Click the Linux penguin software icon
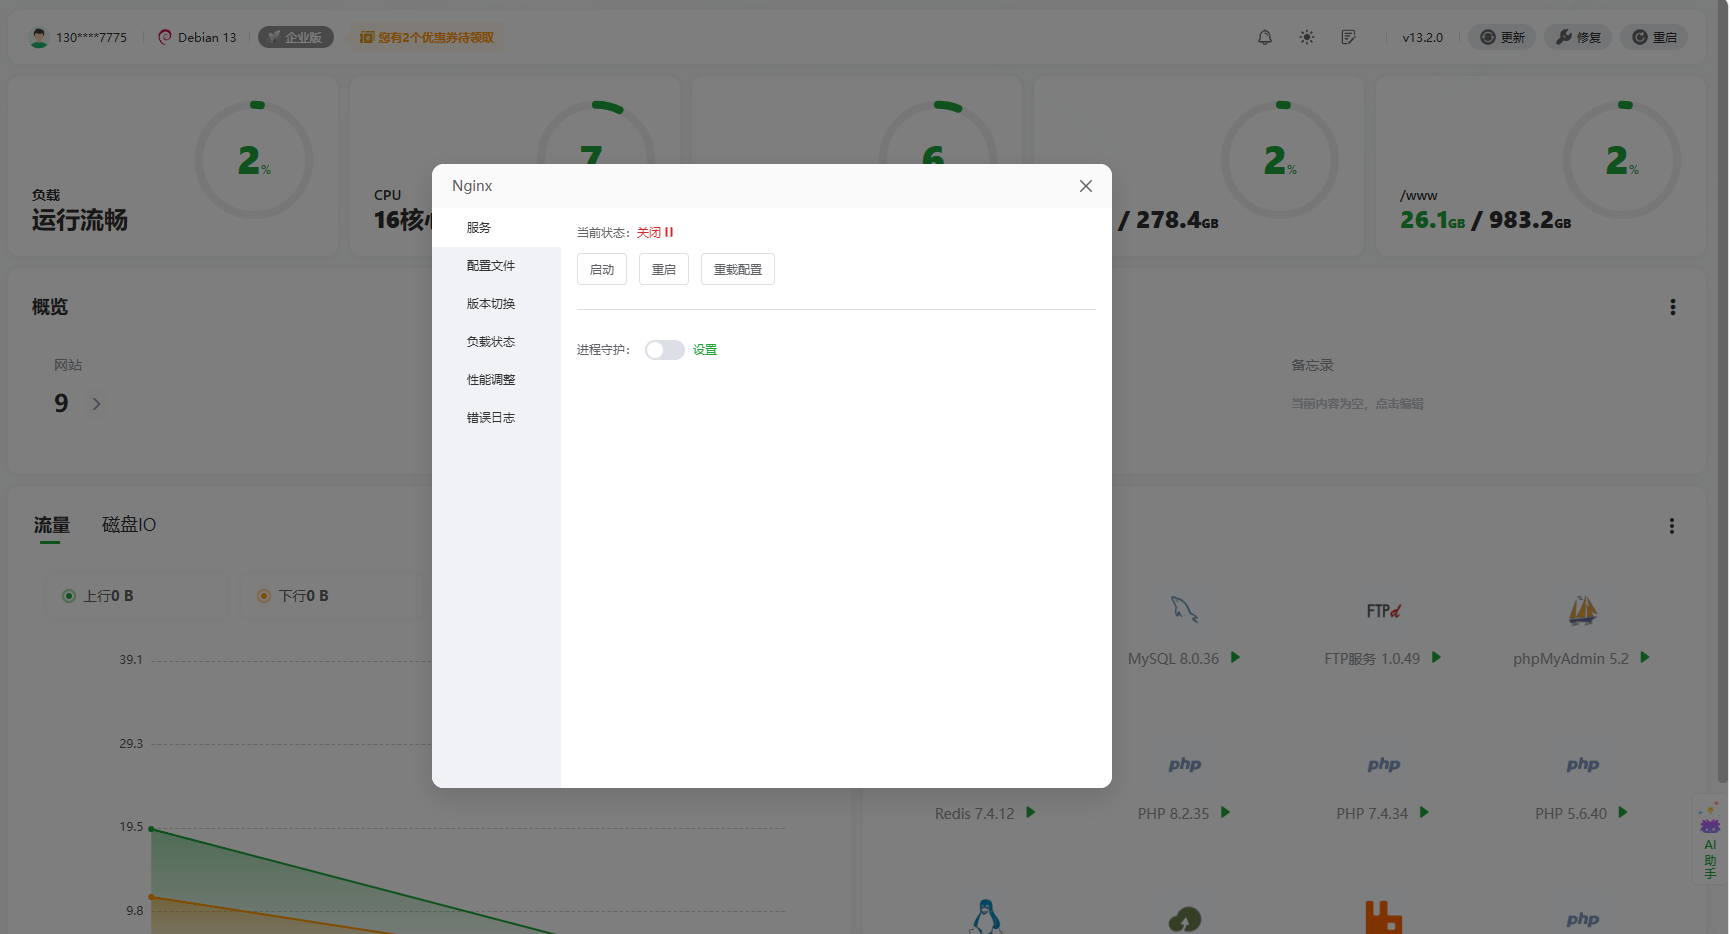The width and height of the screenshot is (1730, 934). 986,916
